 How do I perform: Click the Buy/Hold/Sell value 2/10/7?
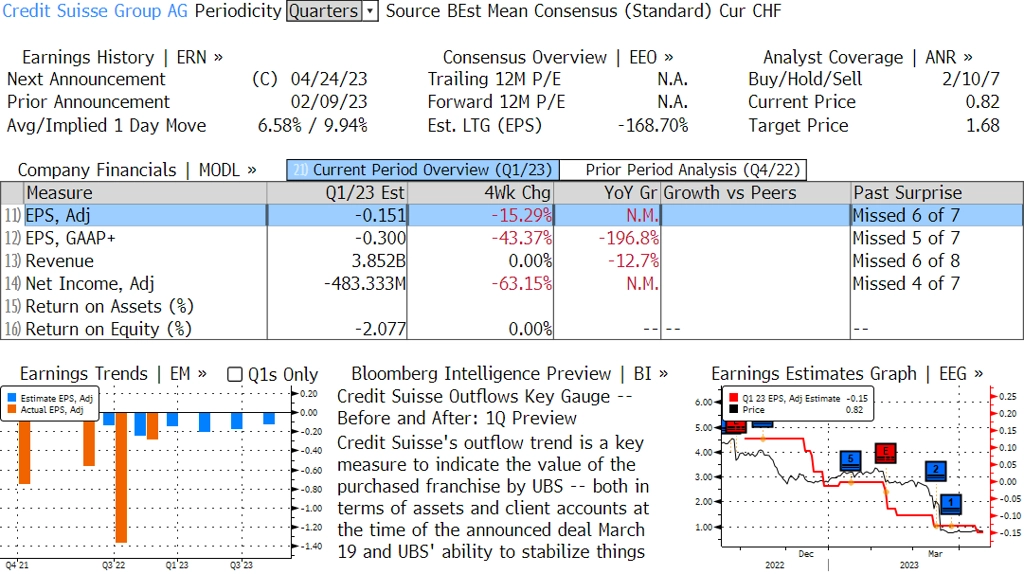pyautogui.click(x=970, y=80)
